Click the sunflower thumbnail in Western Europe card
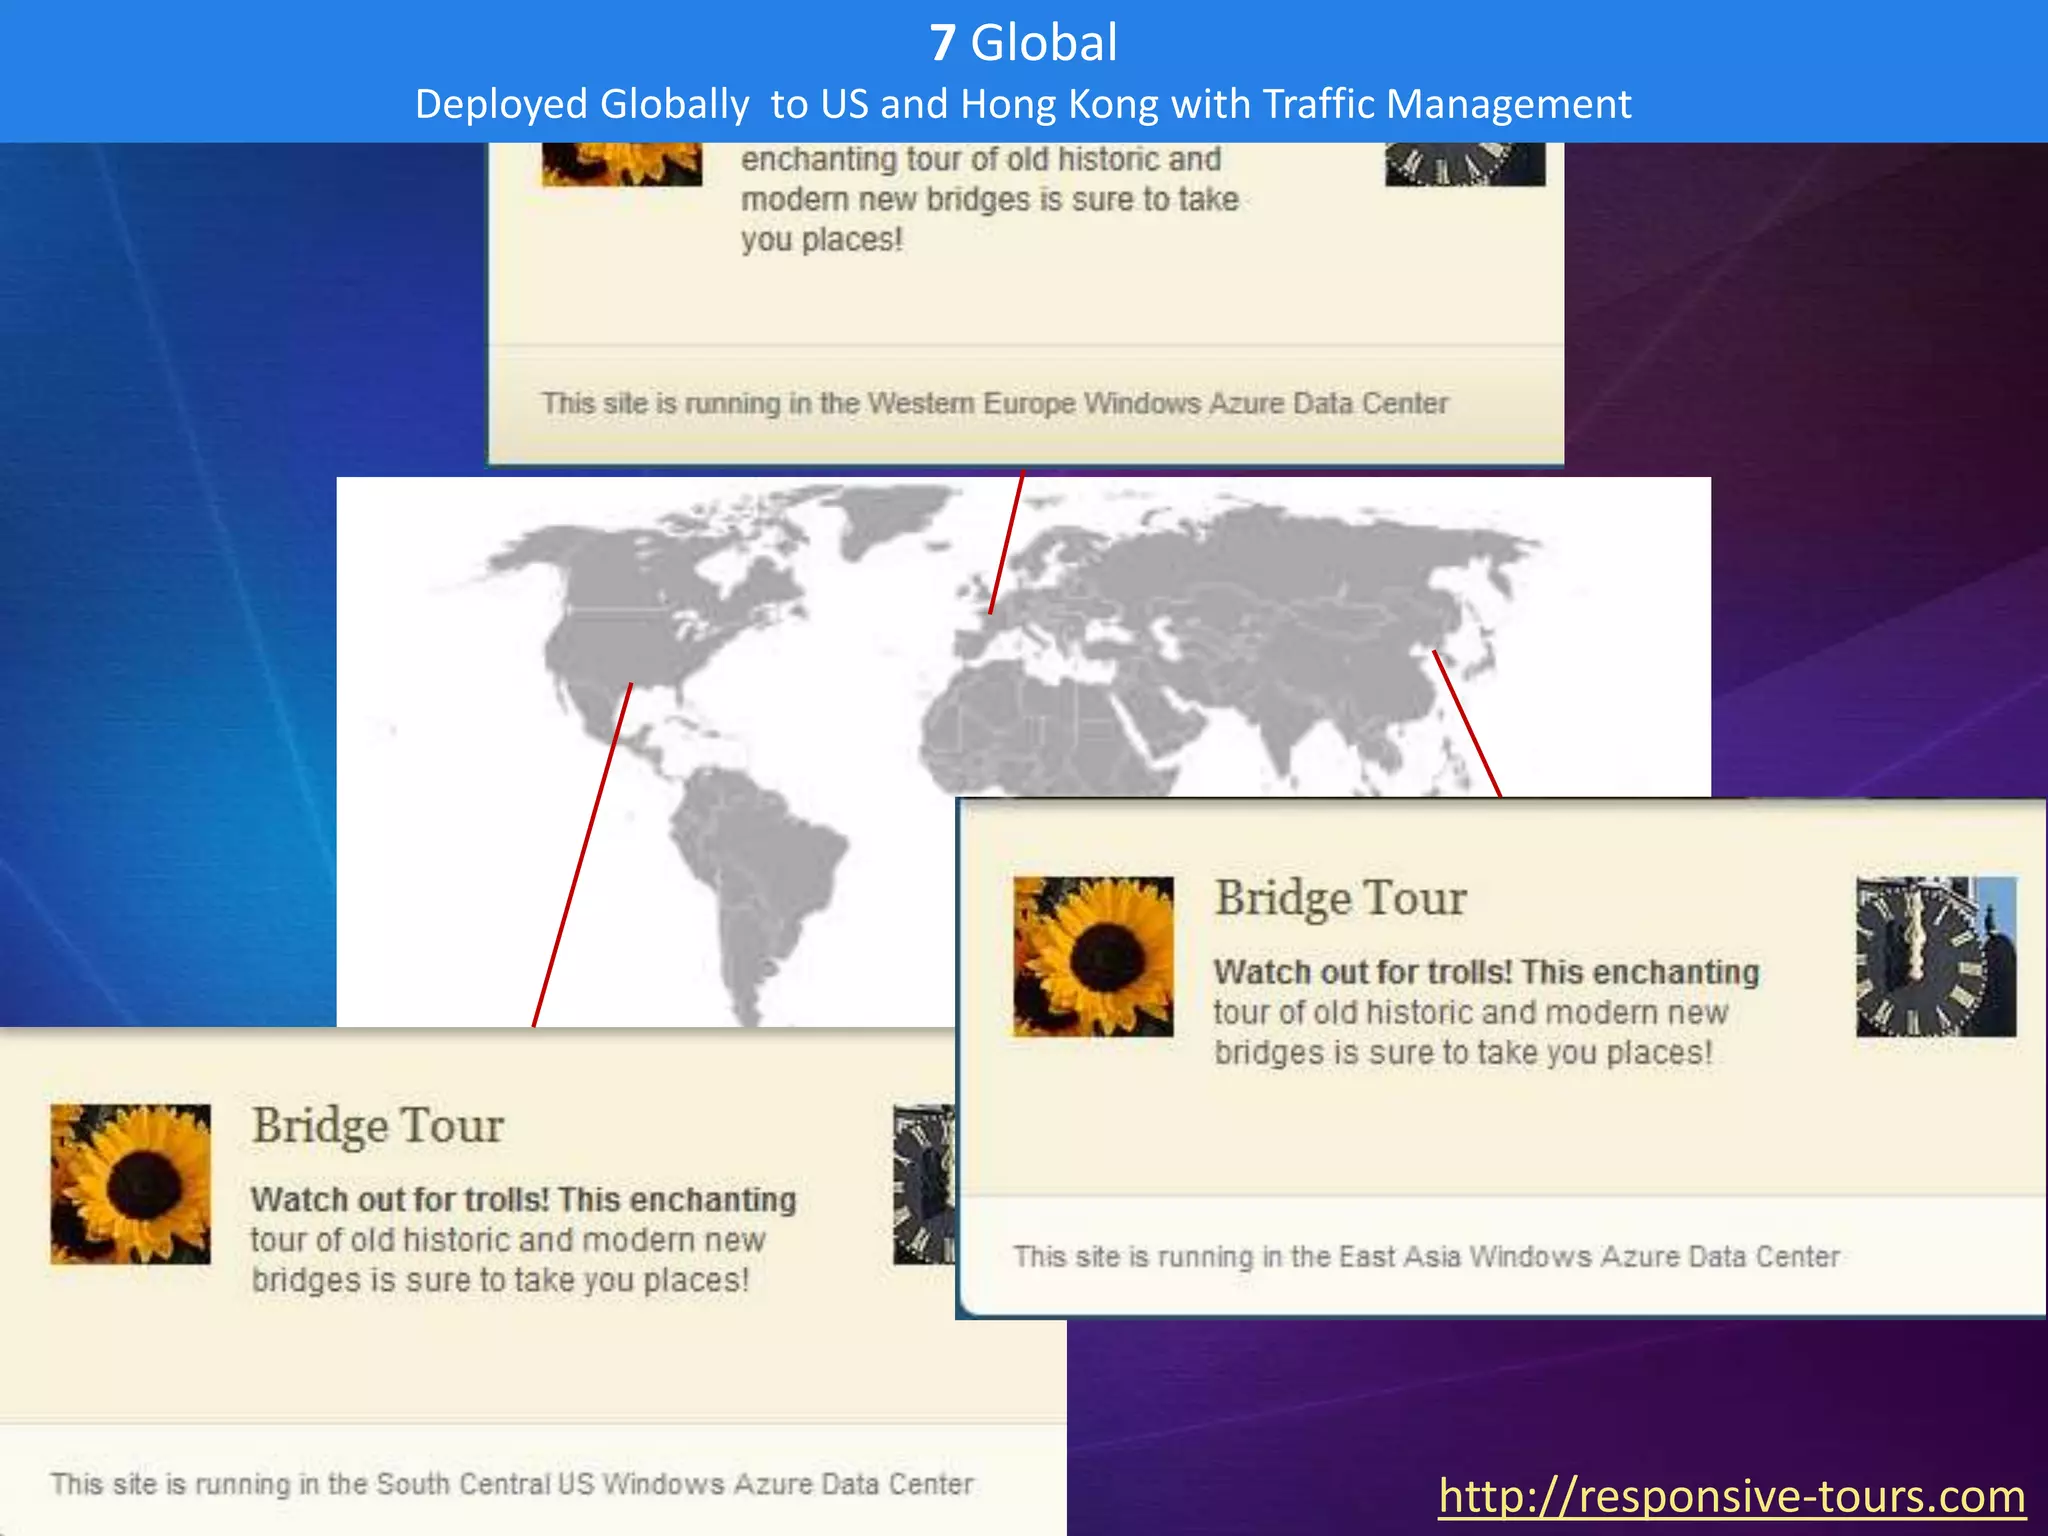Screen dimensions: 2048x1536 click(x=622, y=164)
